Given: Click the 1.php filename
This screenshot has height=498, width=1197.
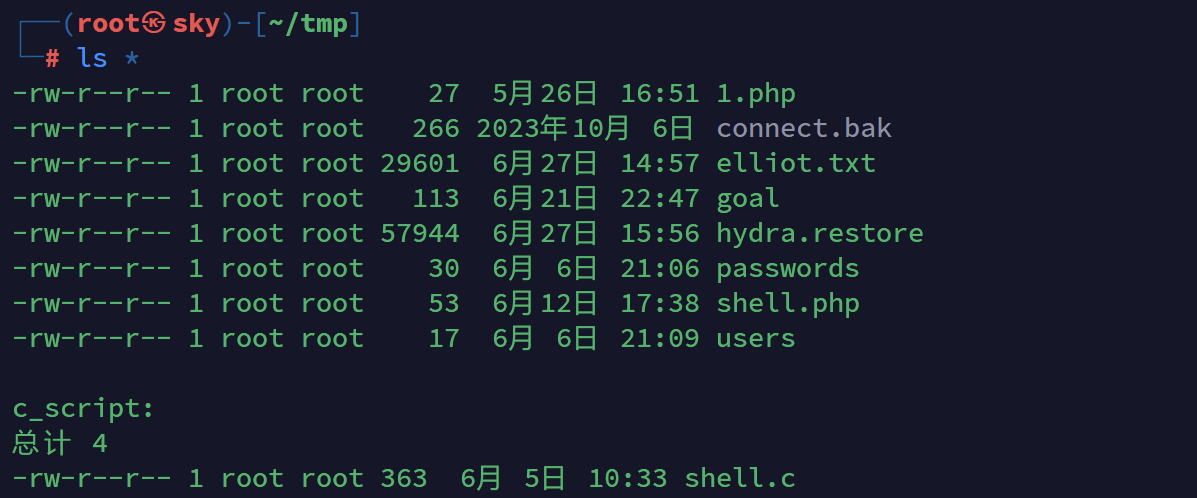Looking at the screenshot, I should (756, 94).
